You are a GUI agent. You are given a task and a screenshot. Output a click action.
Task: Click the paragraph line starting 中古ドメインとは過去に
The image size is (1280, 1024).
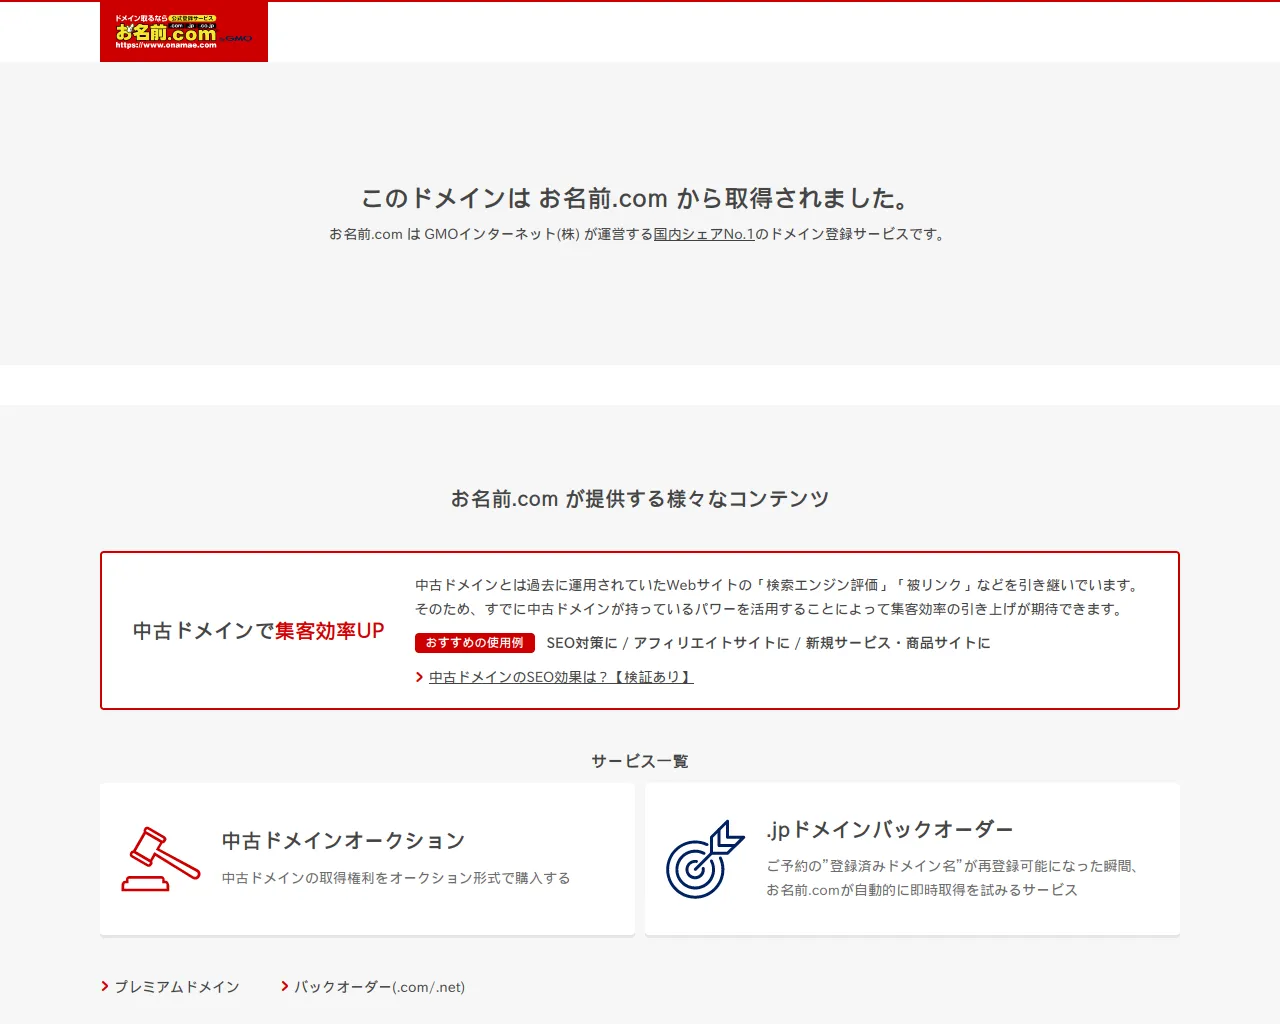click(779, 585)
